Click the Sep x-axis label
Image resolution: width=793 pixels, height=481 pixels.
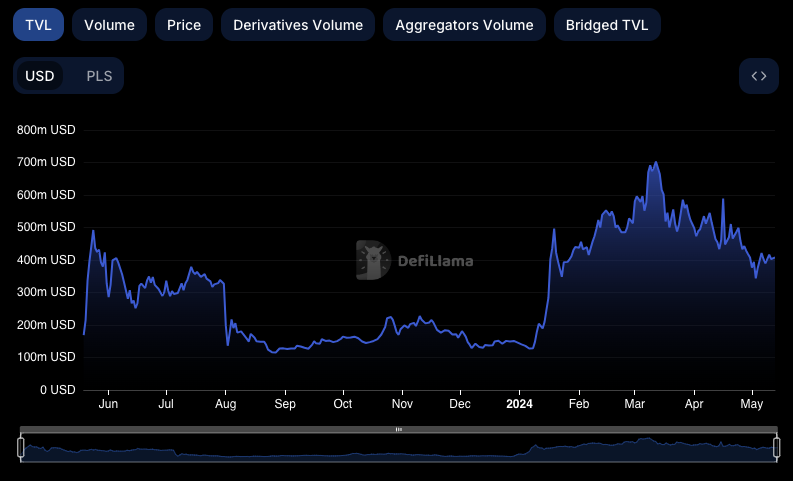click(x=285, y=404)
